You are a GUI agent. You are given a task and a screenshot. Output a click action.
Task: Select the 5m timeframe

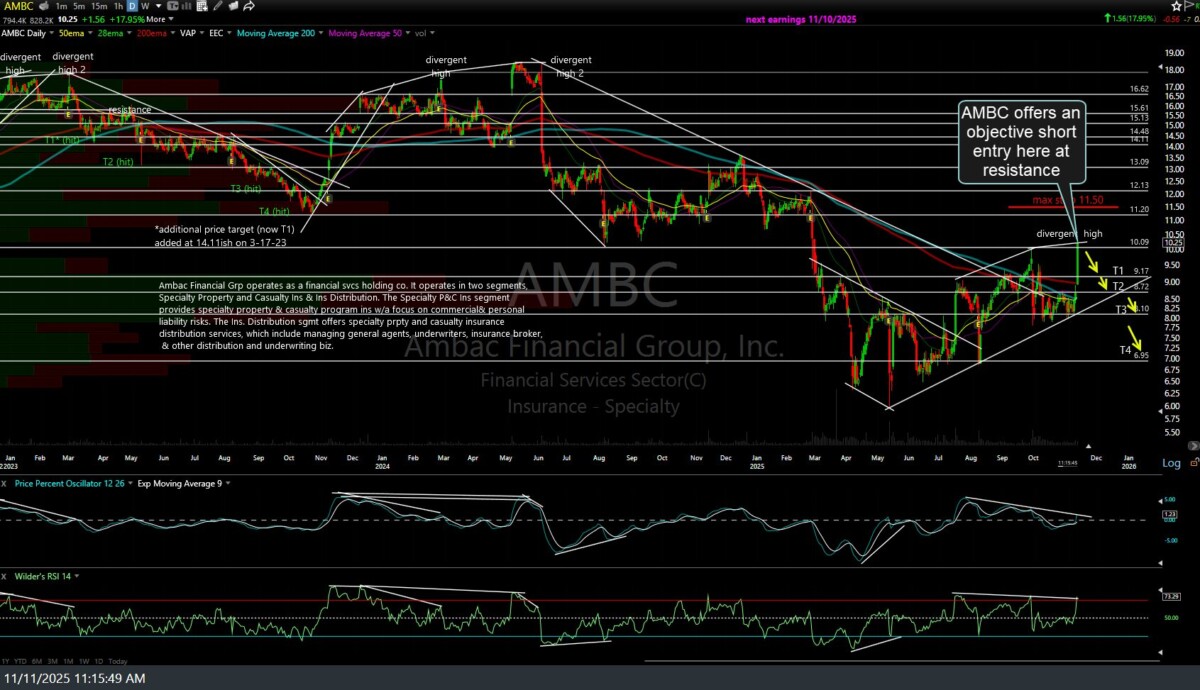[81, 6]
